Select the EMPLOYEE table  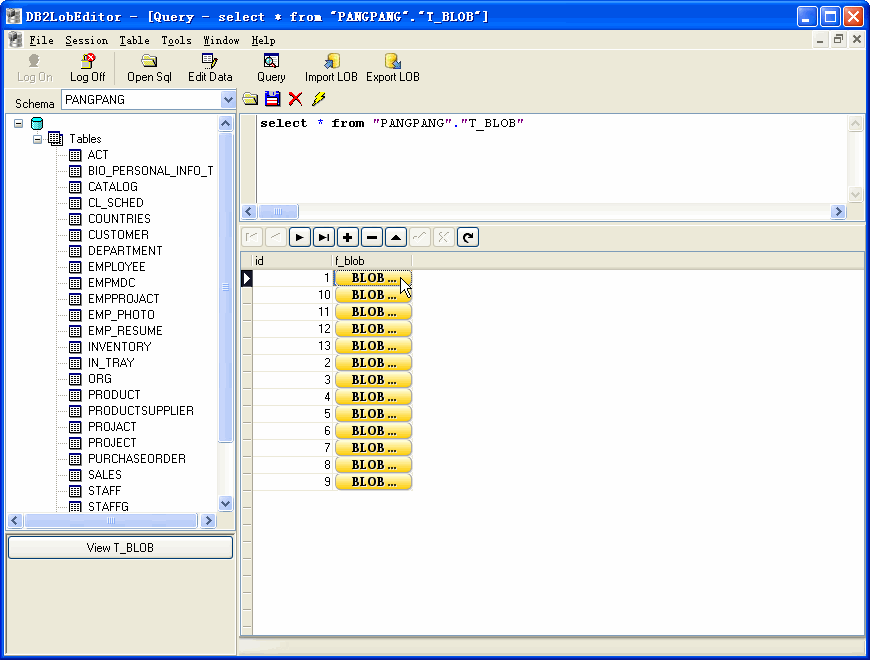pyautogui.click(x=117, y=267)
